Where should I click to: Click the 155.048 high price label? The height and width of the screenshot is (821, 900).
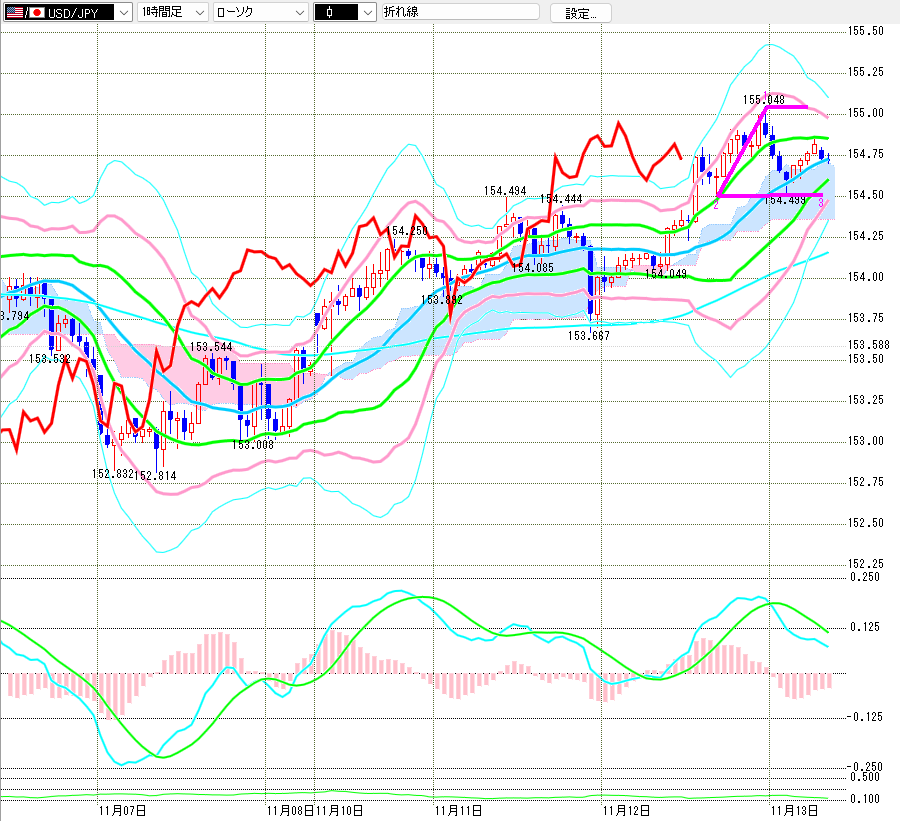tap(763, 100)
